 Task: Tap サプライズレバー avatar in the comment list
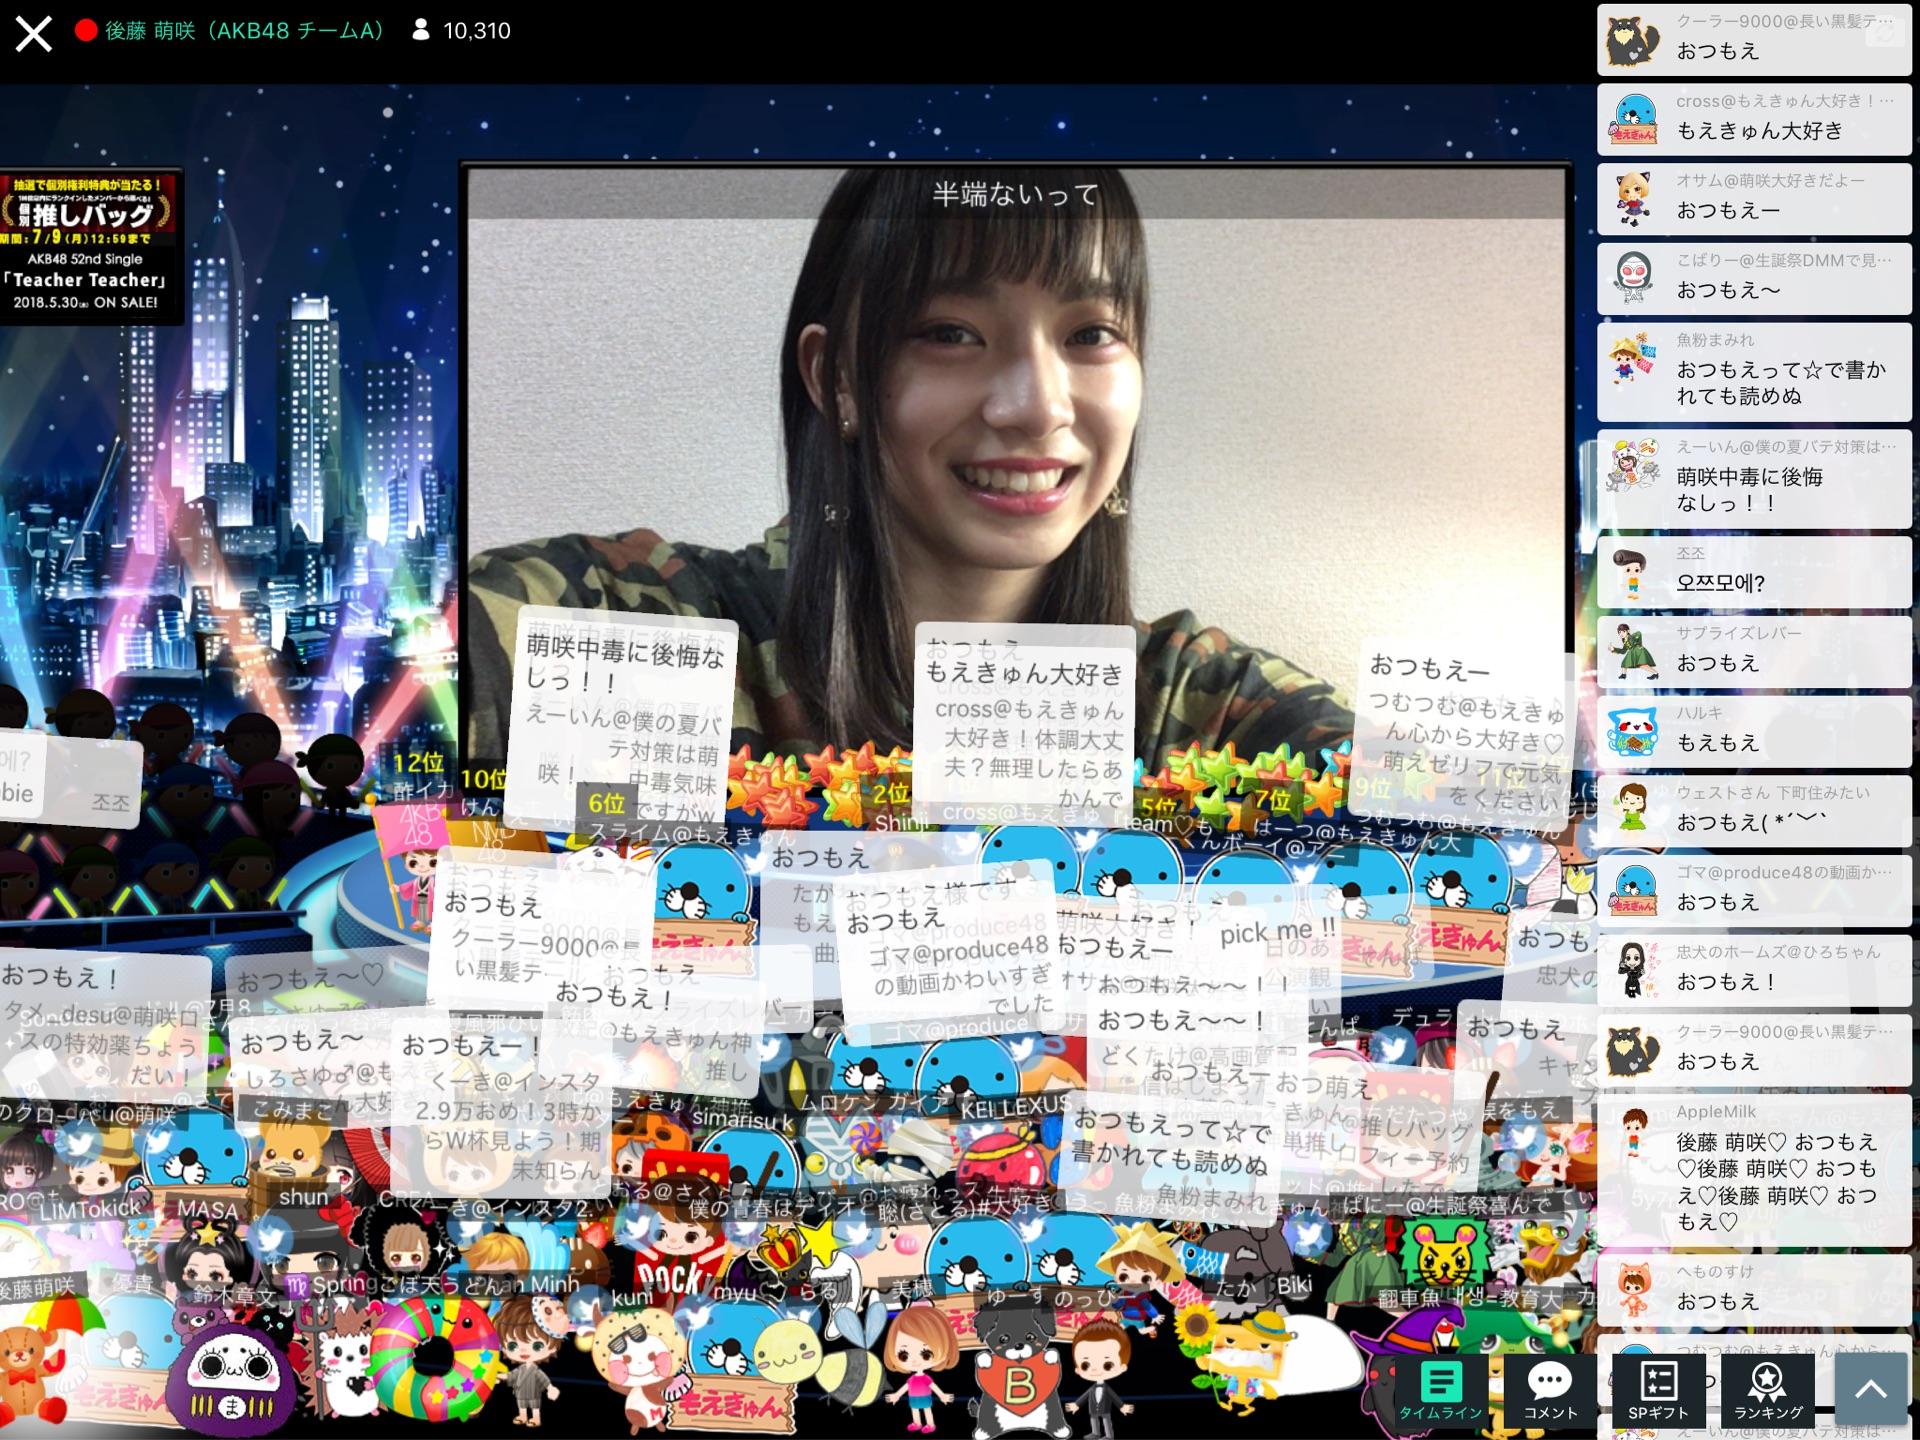pyautogui.click(x=1633, y=651)
